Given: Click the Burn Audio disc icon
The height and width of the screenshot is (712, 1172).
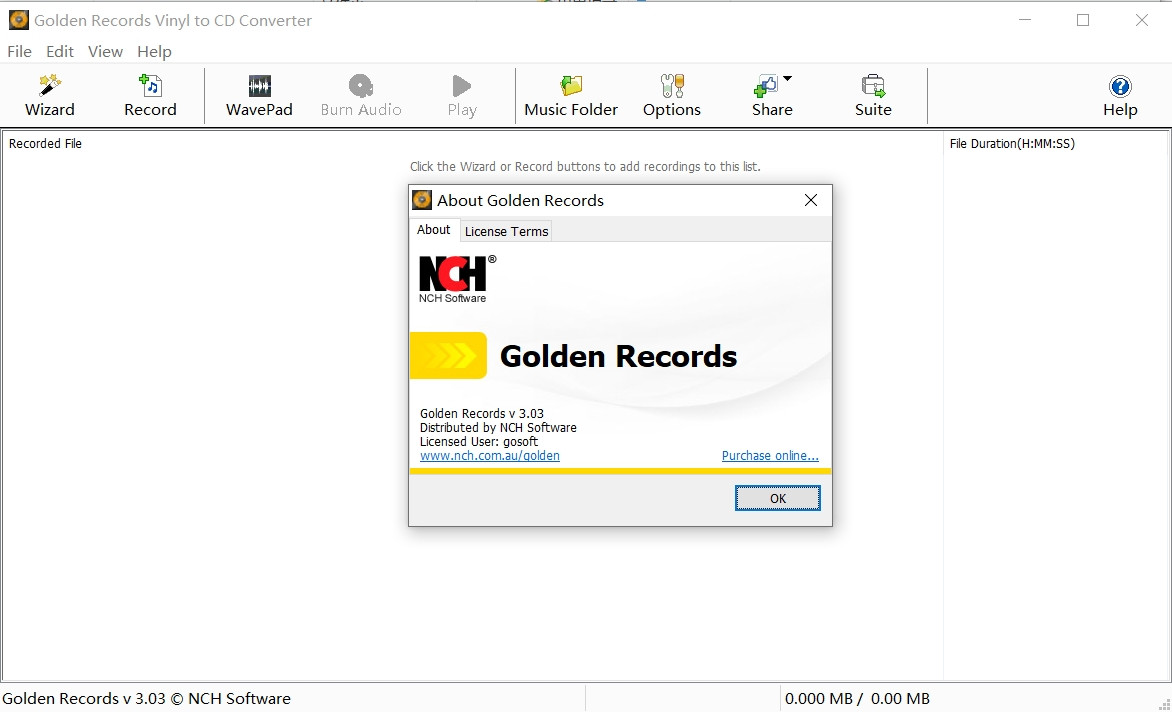Looking at the screenshot, I should click(x=361, y=86).
